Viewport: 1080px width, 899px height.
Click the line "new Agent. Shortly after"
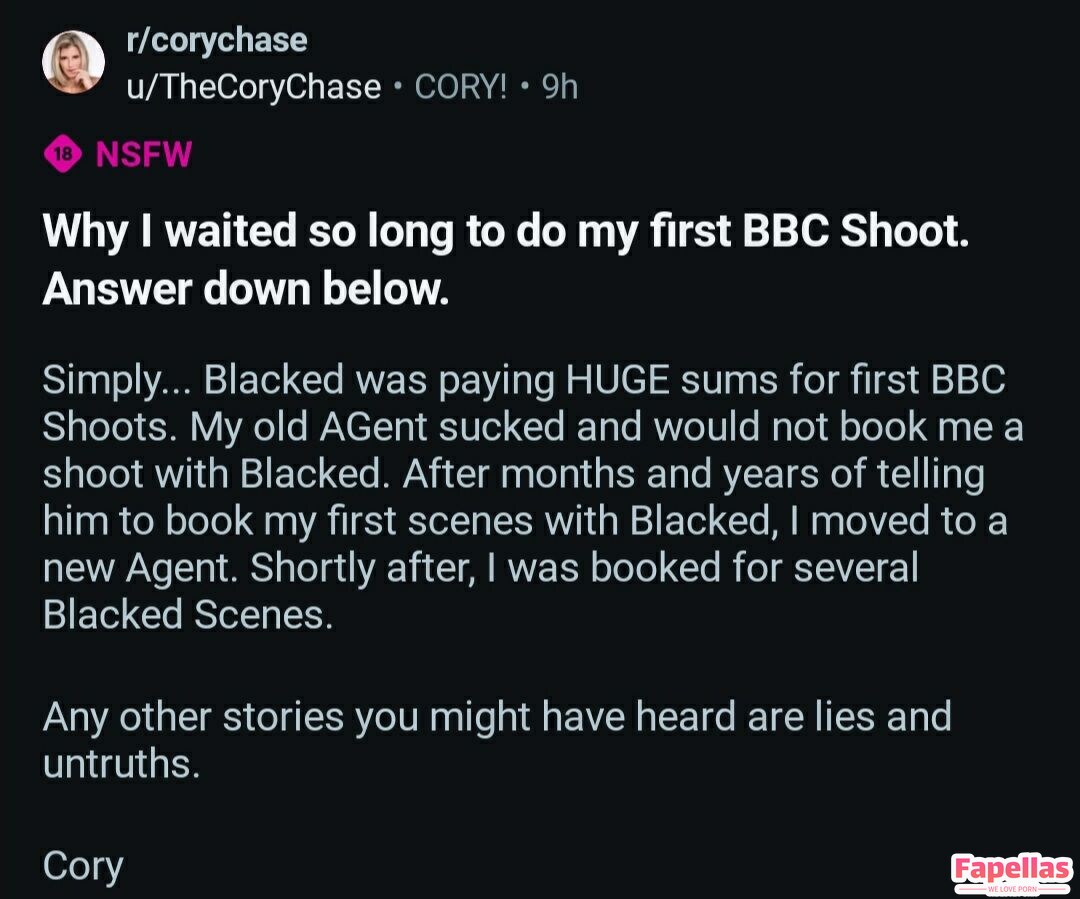(480, 567)
